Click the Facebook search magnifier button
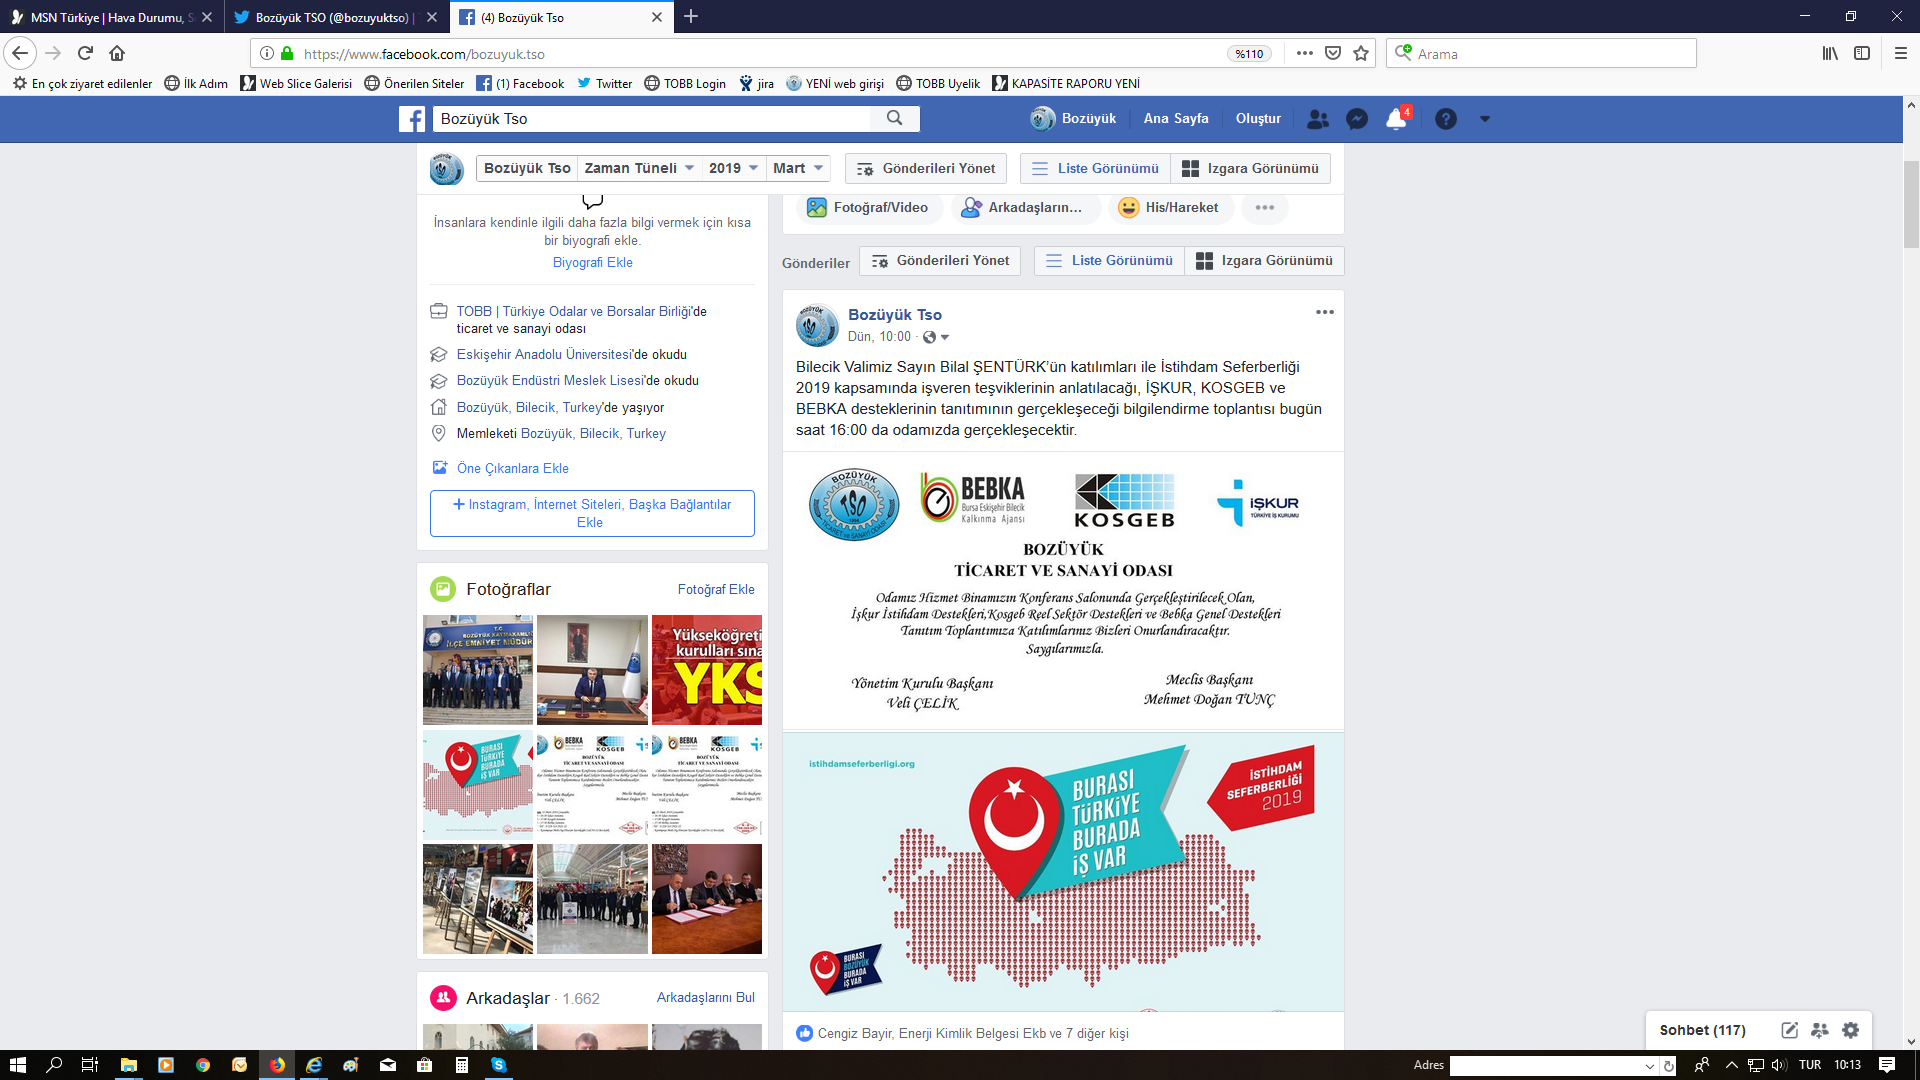 895,118
